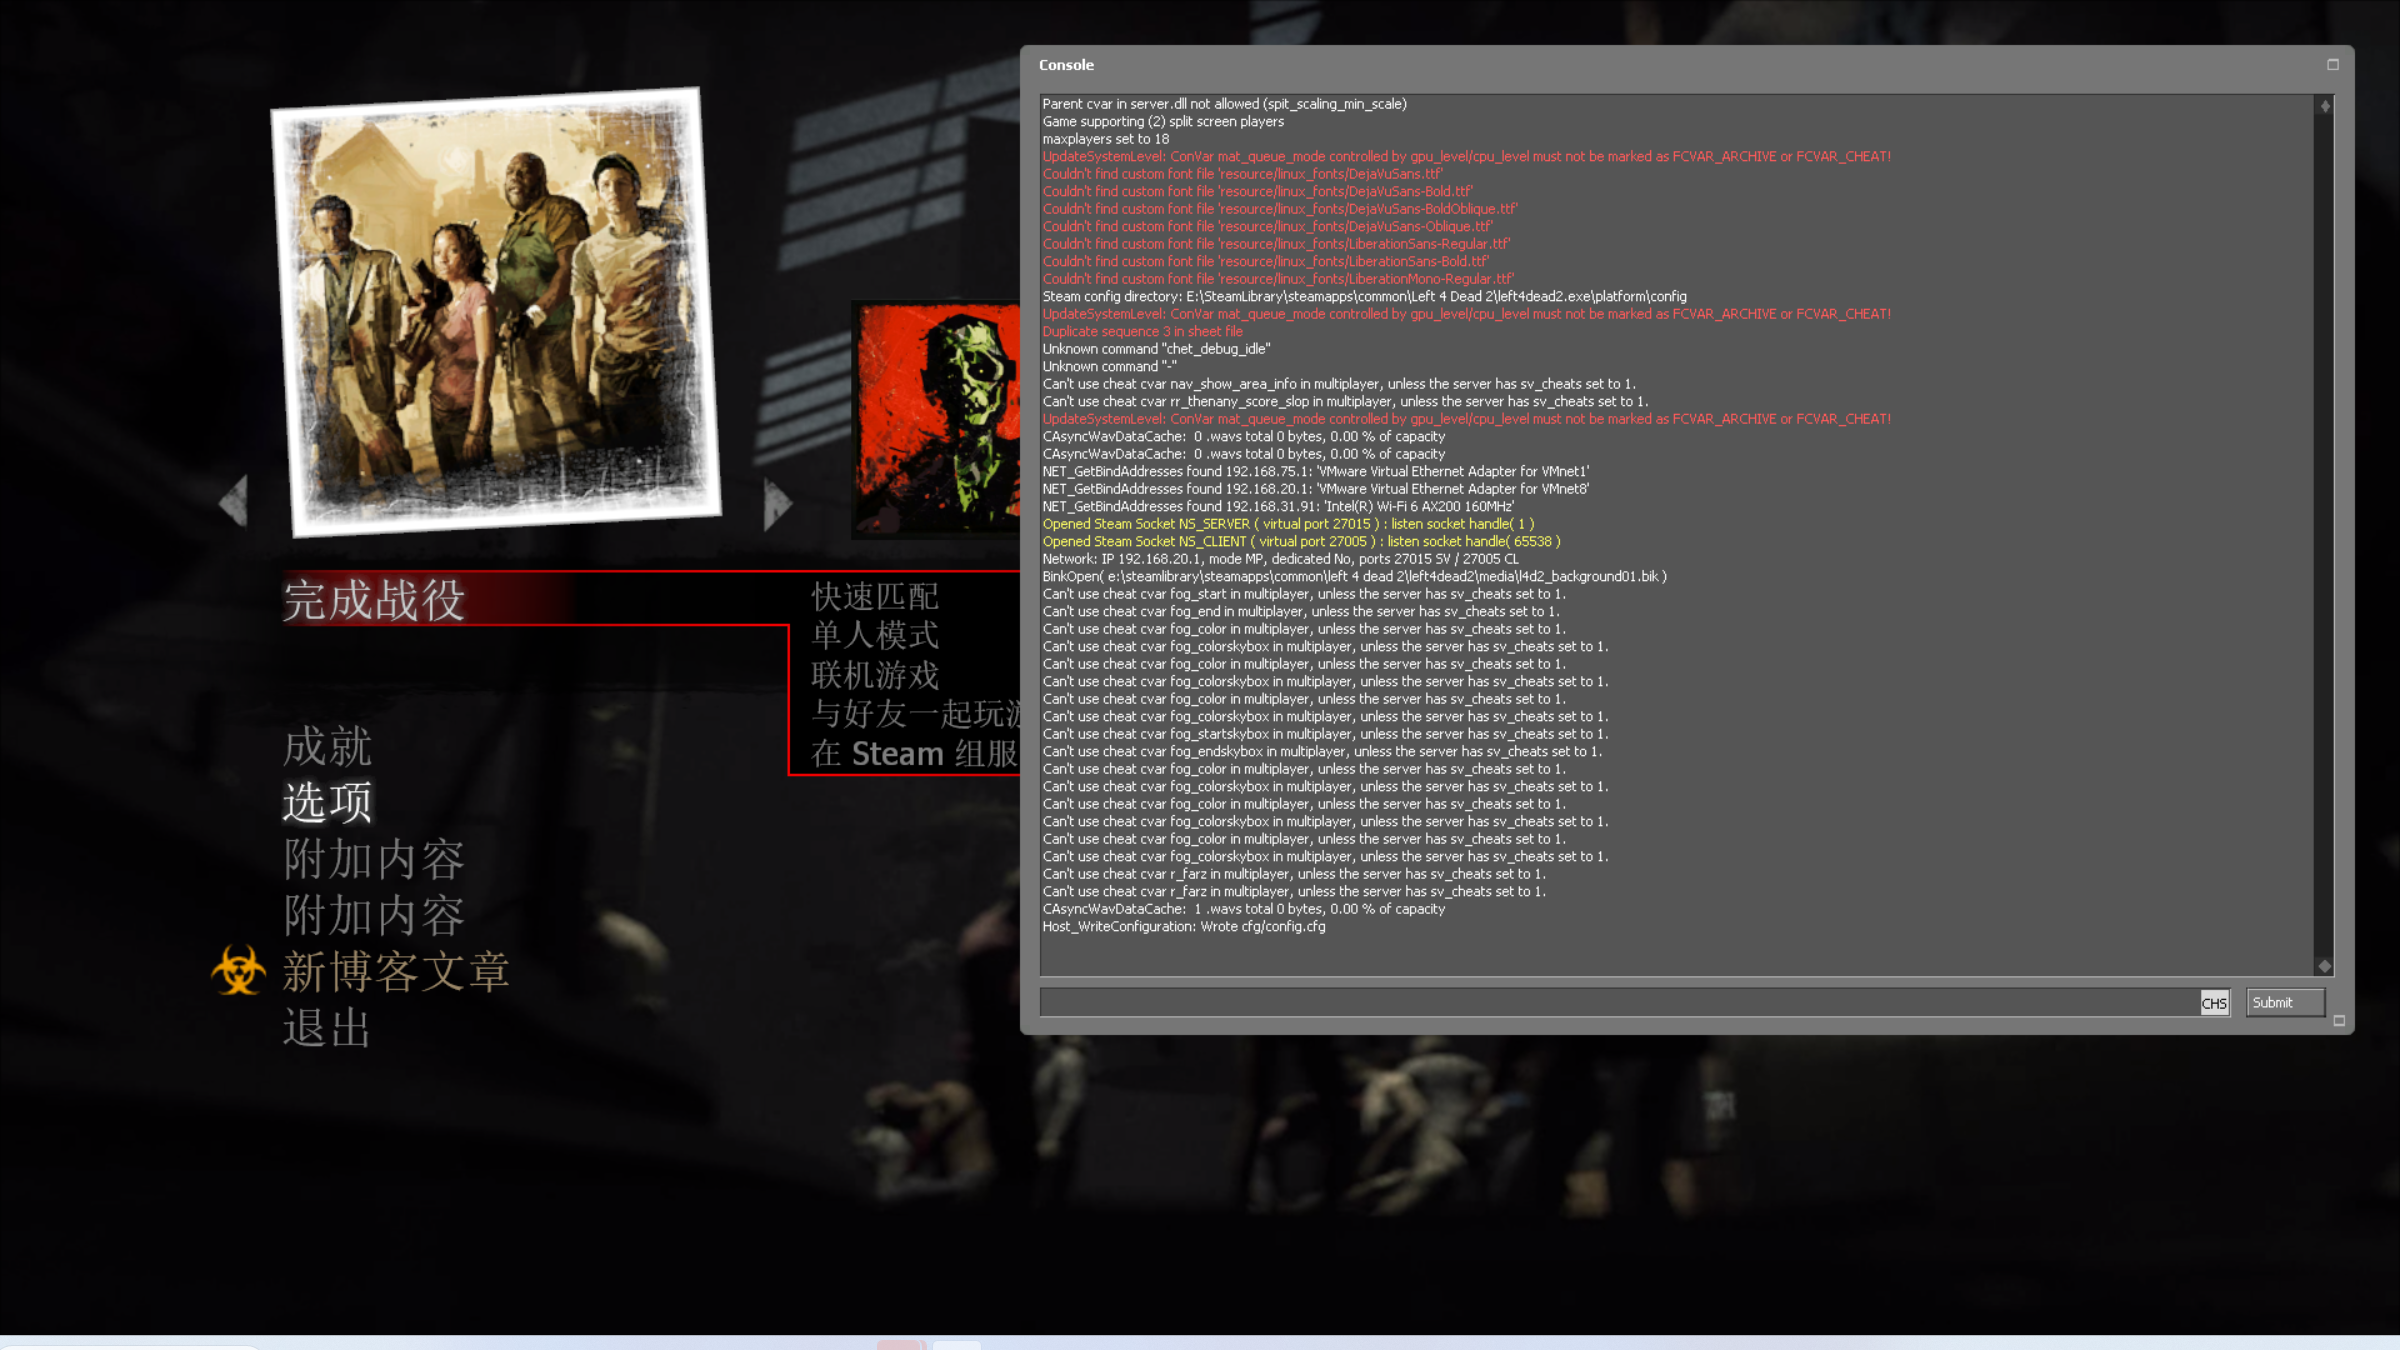2400x1350 pixels.
Task: Open the second 附加内容 menu item
Action: click(x=374, y=915)
